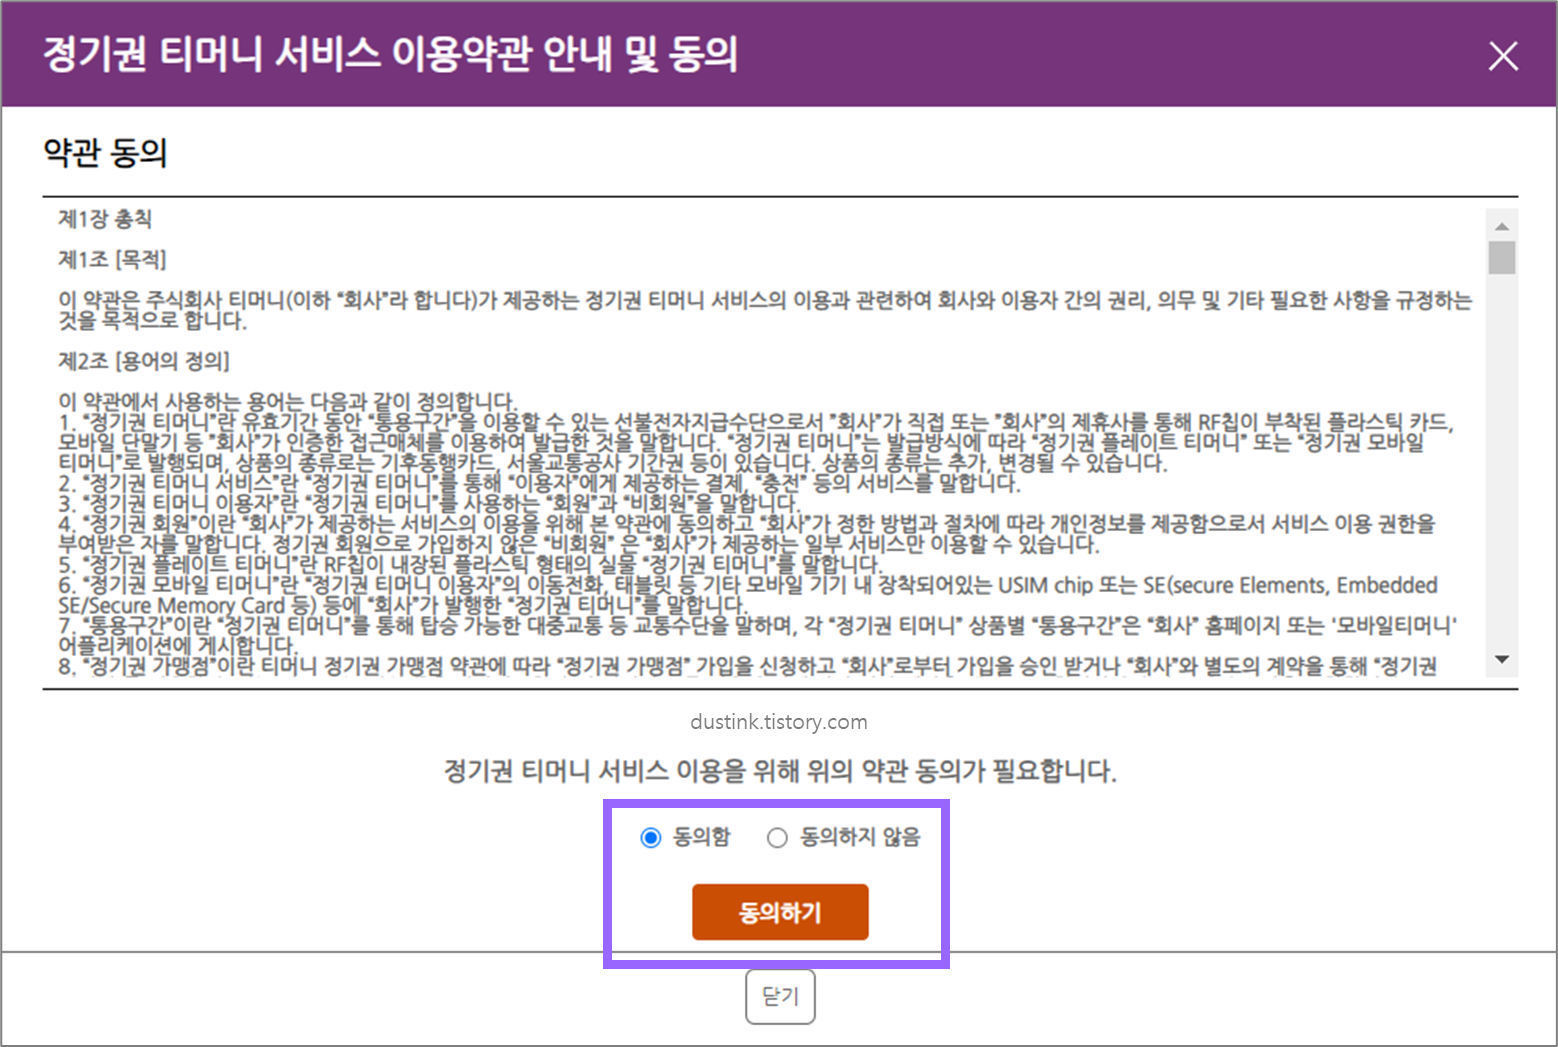Click the terms scrollbar down arrow
The width and height of the screenshot is (1558, 1047).
point(1501,660)
